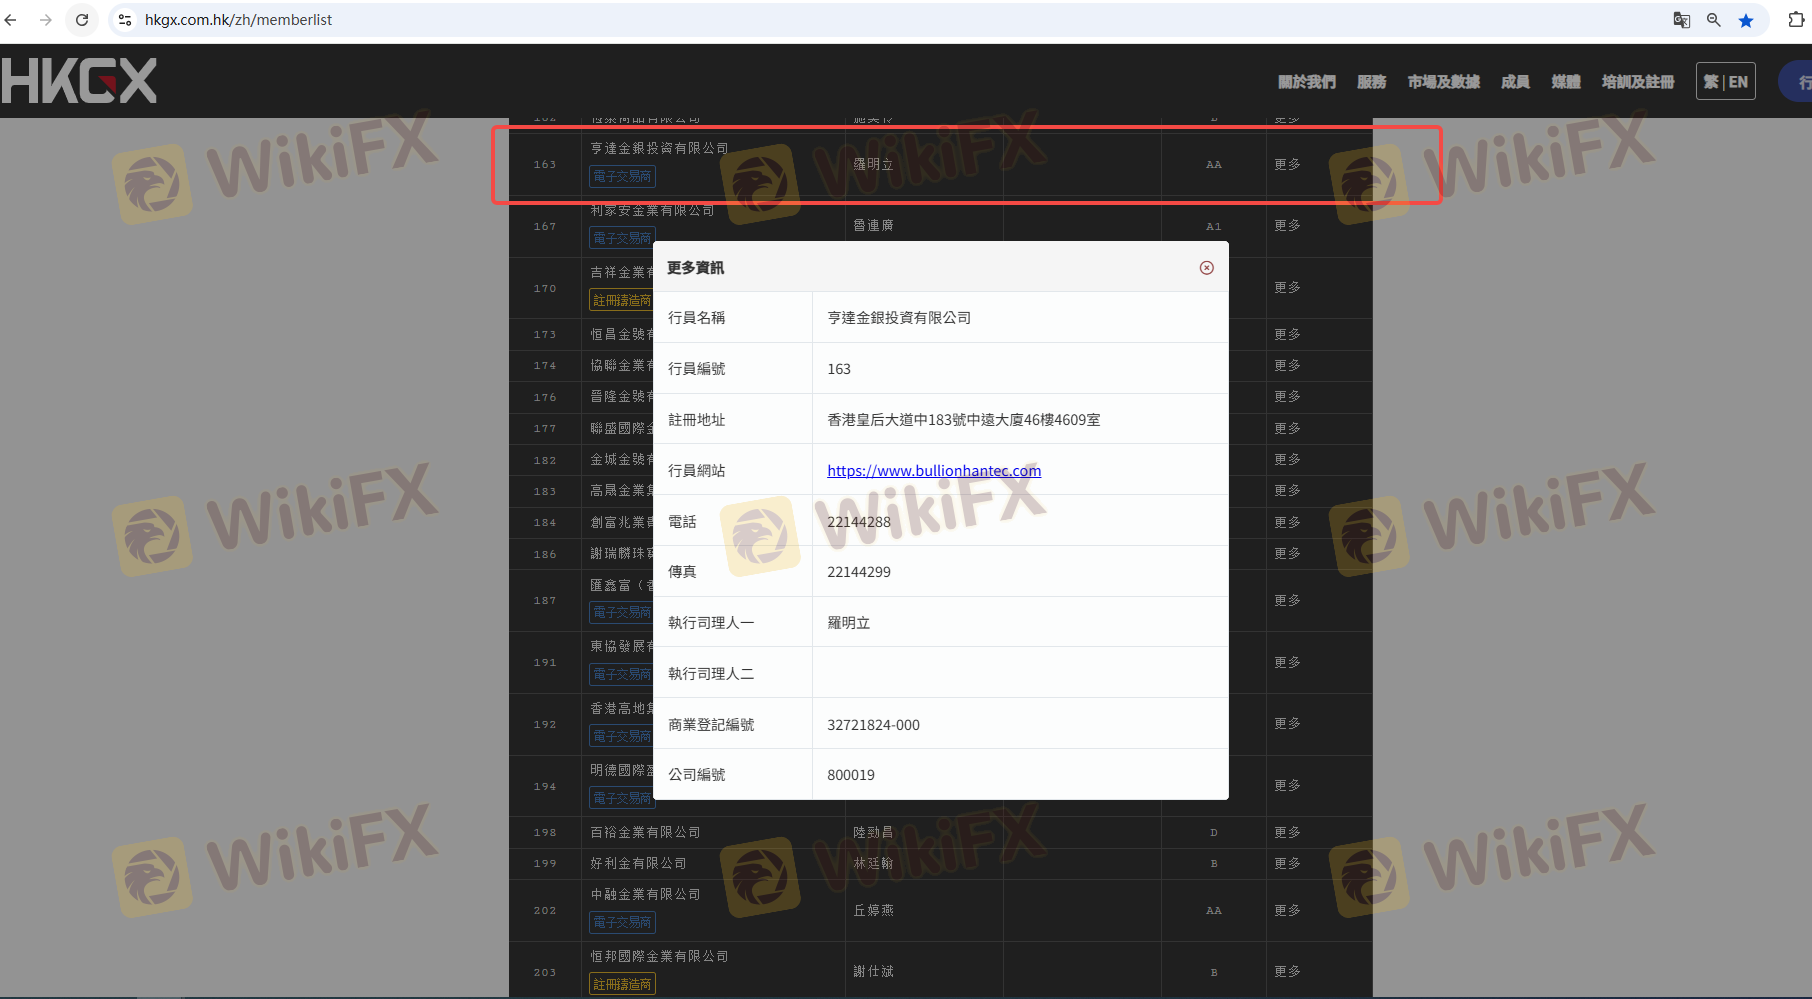Select business registration number 32721824-000

(x=873, y=725)
